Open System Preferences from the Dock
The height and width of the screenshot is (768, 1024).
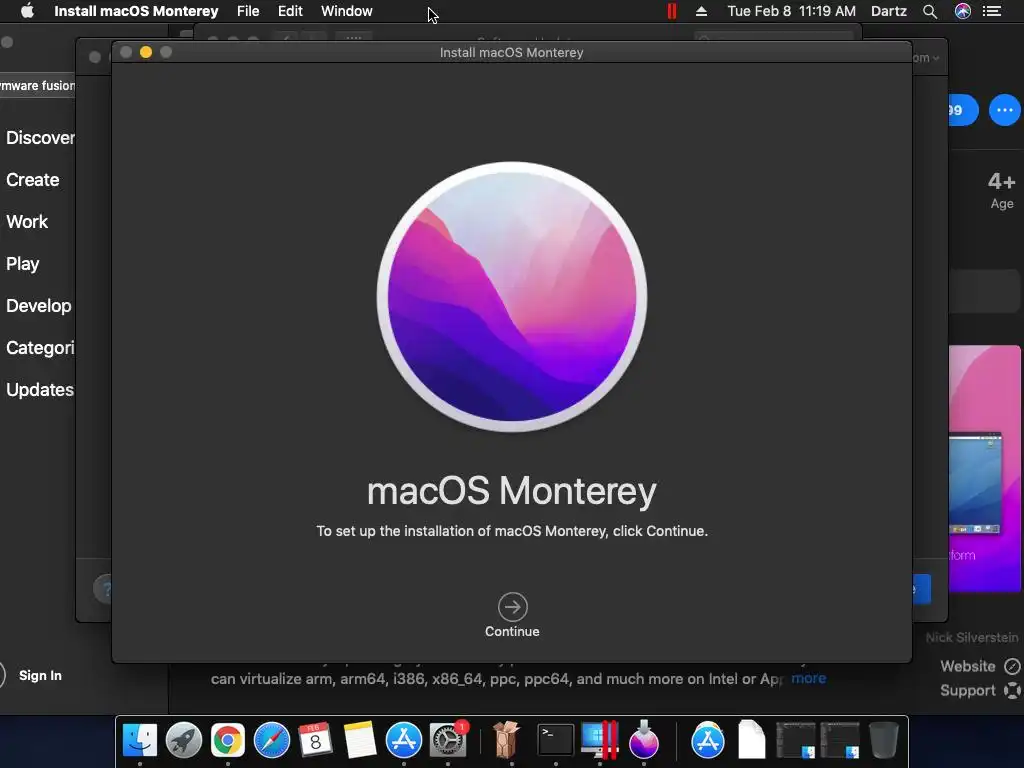point(448,740)
